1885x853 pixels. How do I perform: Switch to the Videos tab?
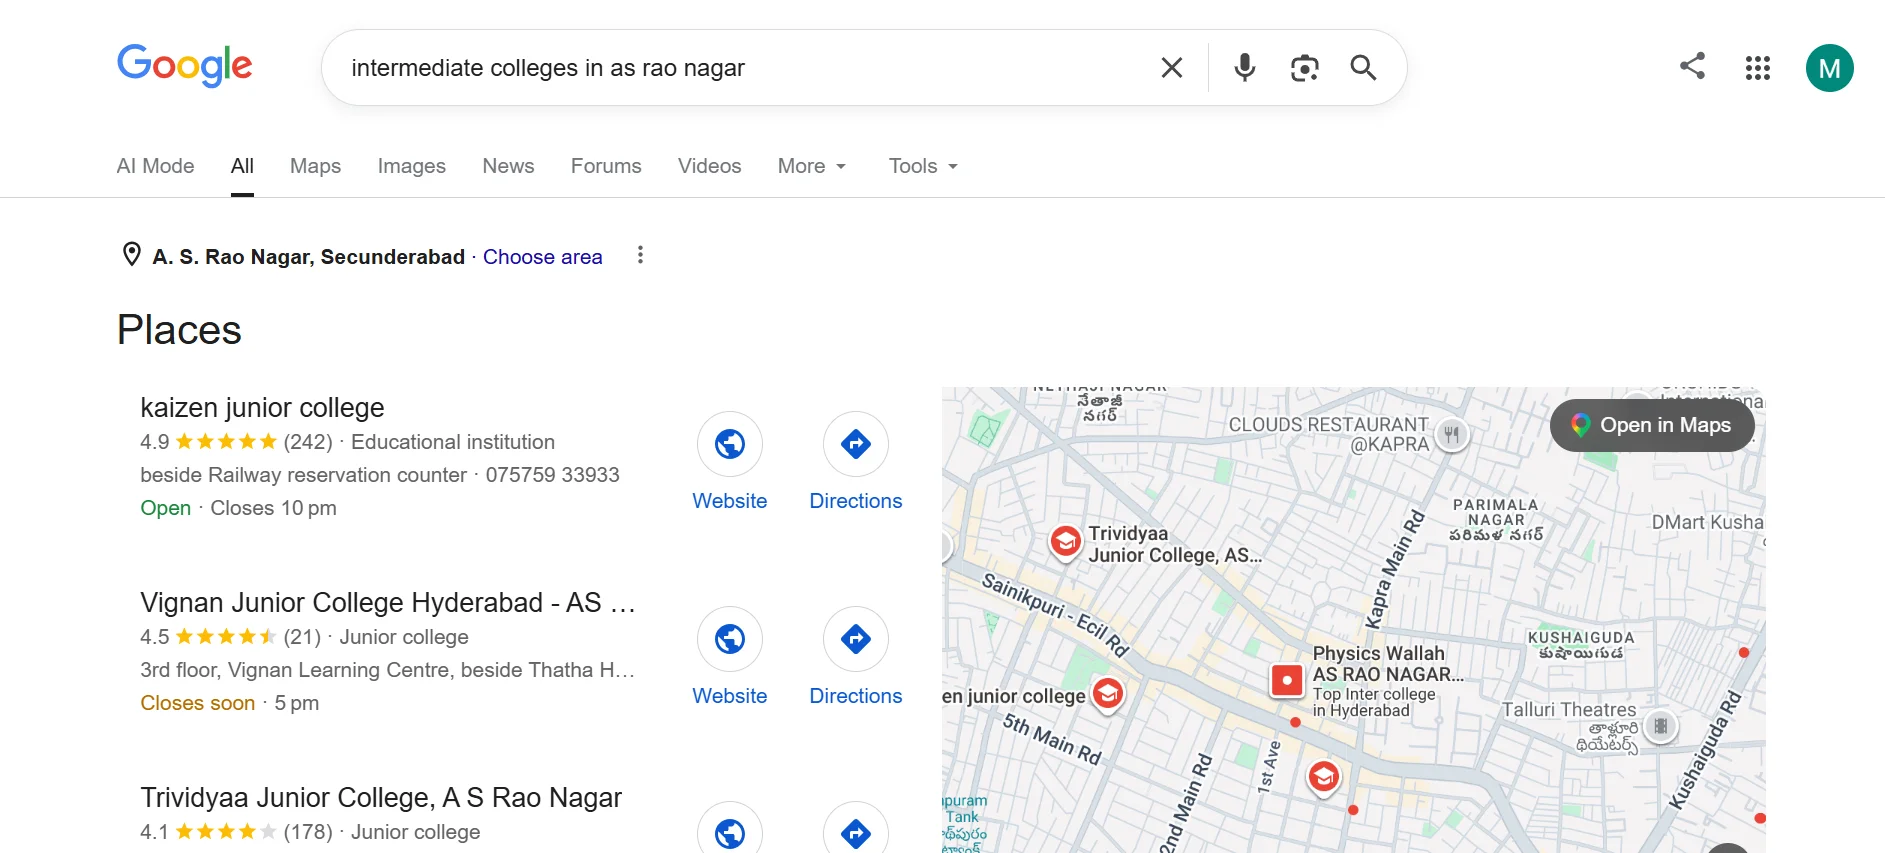[709, 166]
